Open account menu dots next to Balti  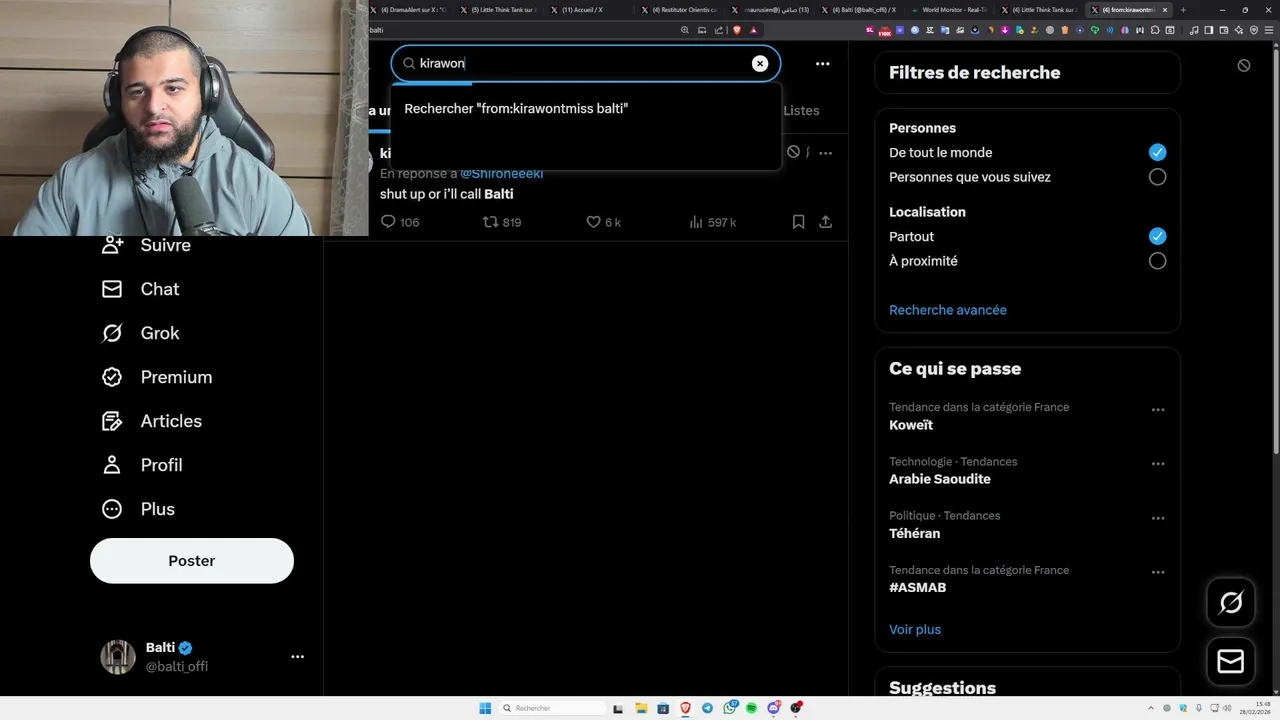[297, 657]
